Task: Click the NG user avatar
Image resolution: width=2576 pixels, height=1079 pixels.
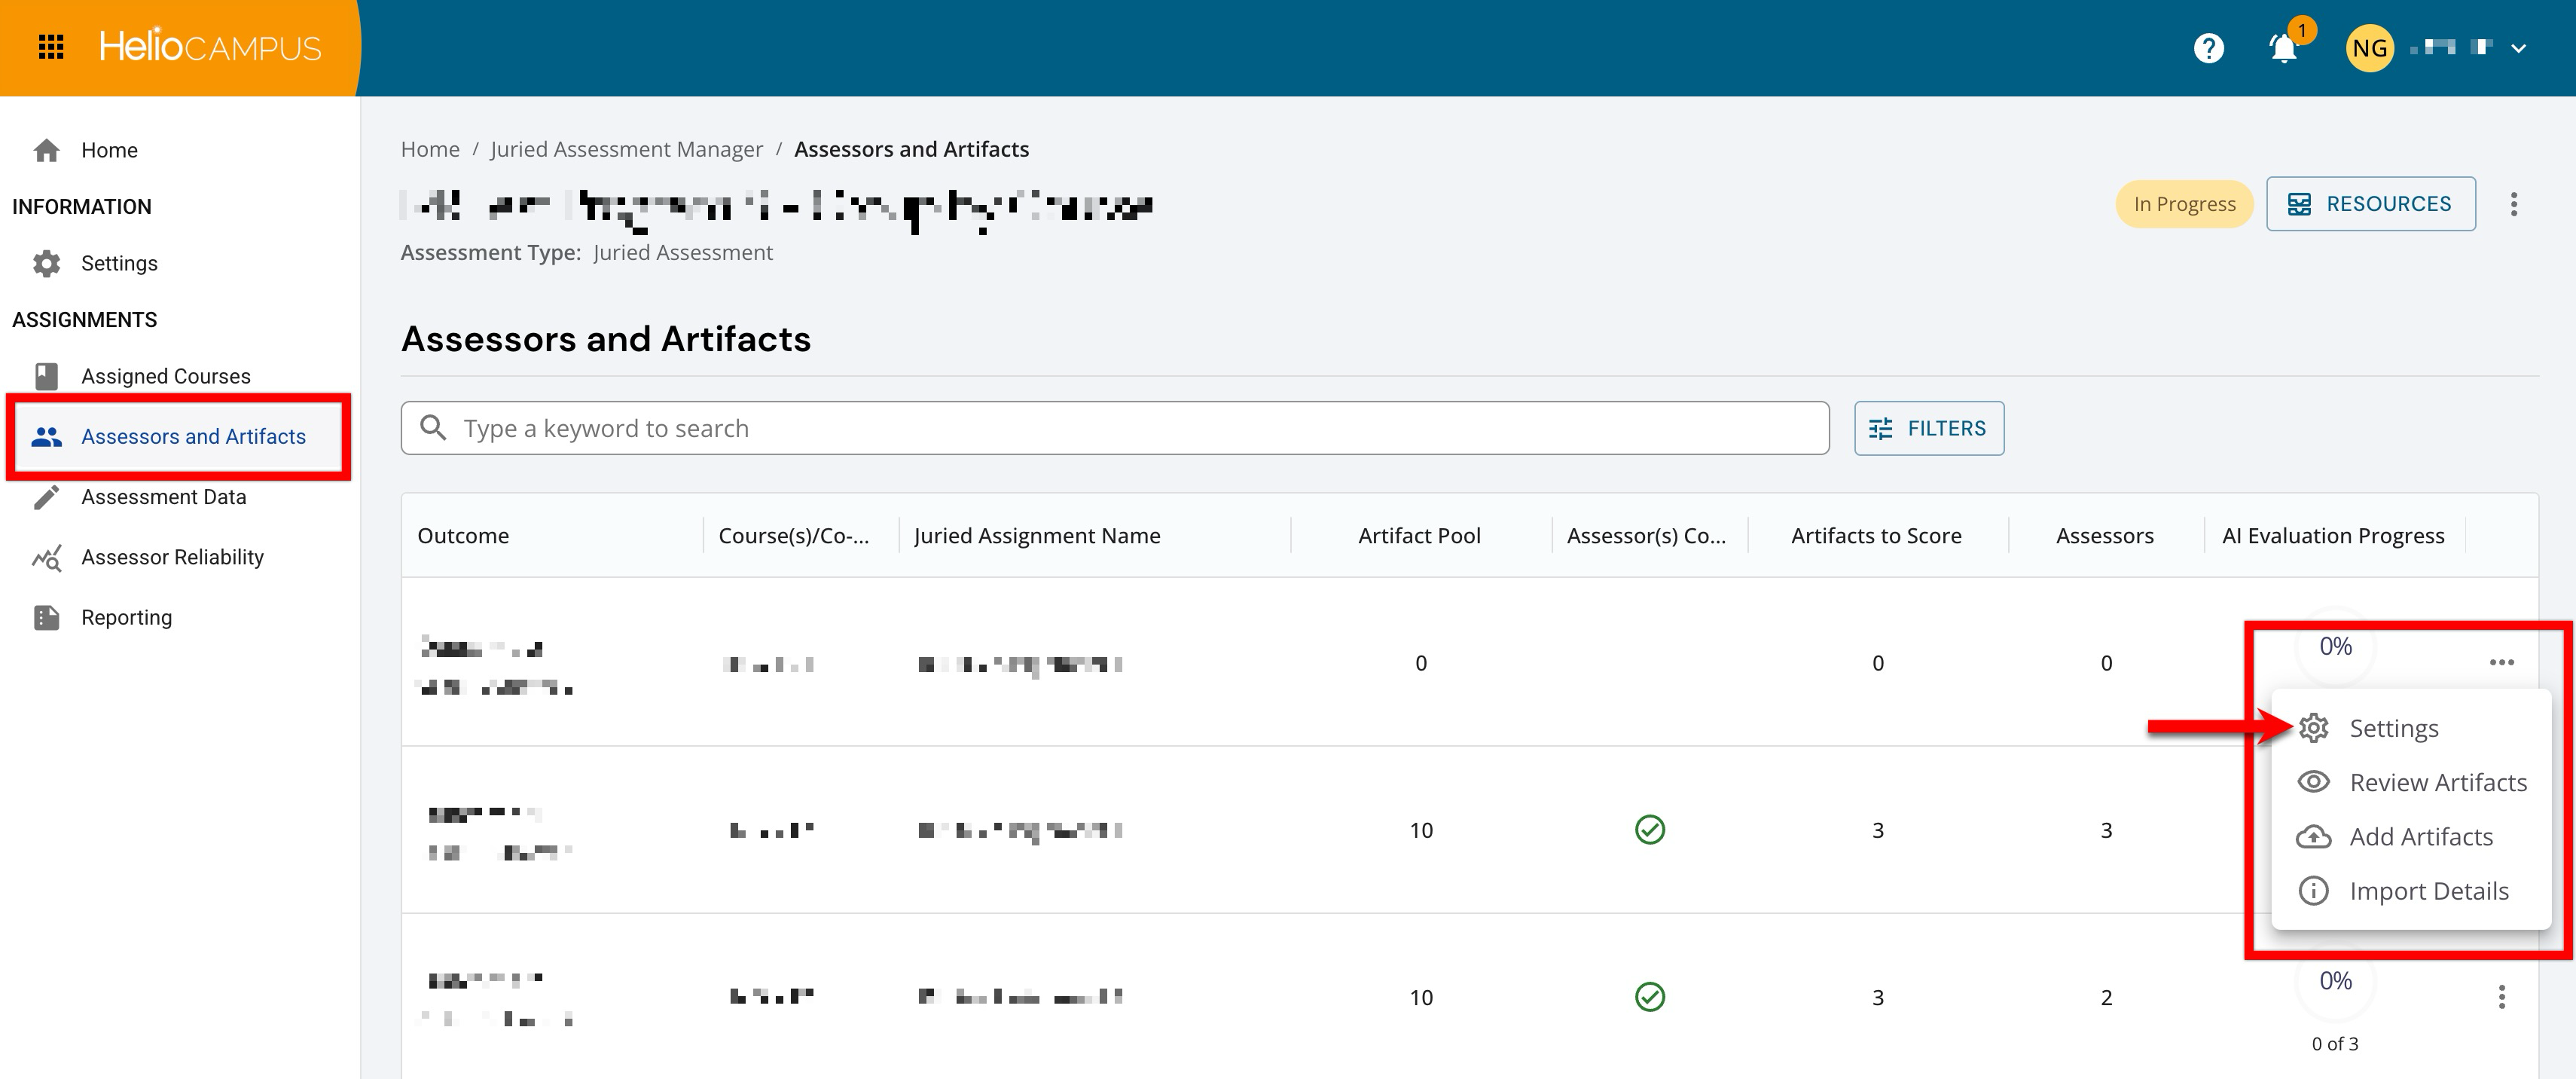Action: point(2369,48)
